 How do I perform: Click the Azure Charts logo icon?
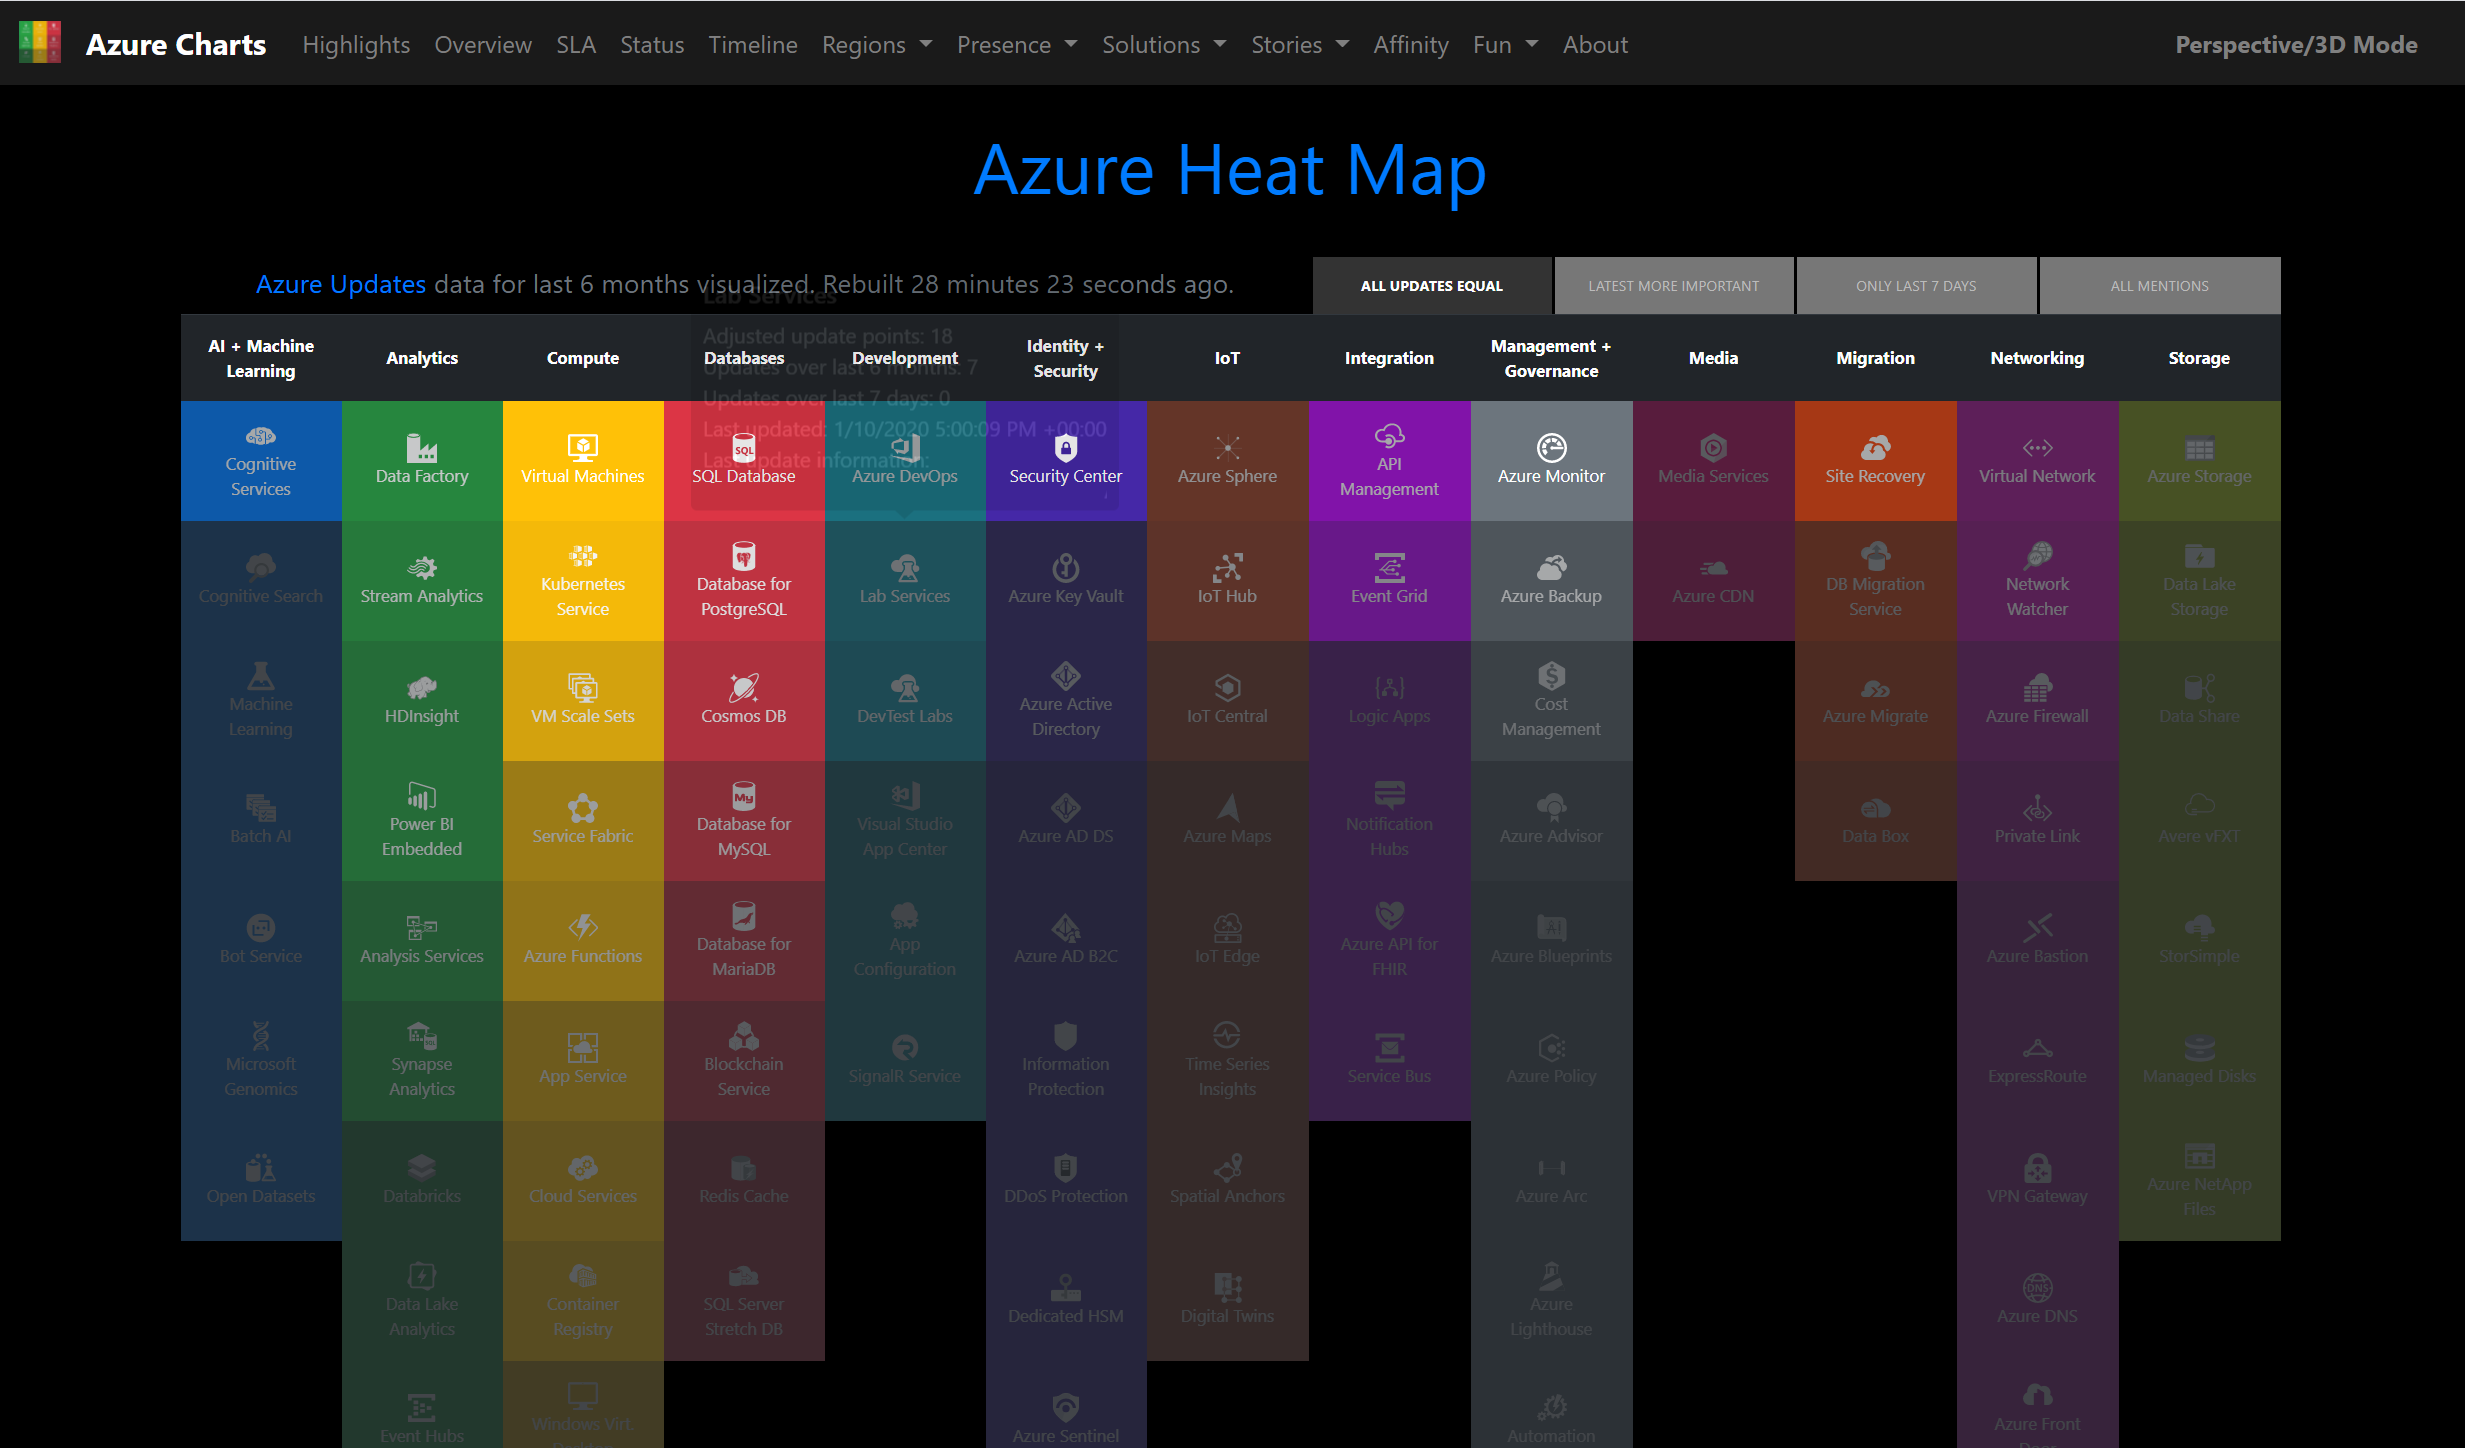point(40,43)
